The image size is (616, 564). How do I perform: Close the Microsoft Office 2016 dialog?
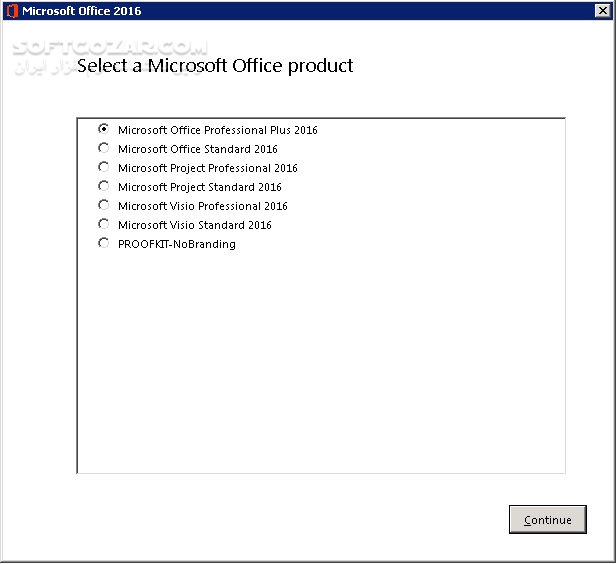pos(603,11)
